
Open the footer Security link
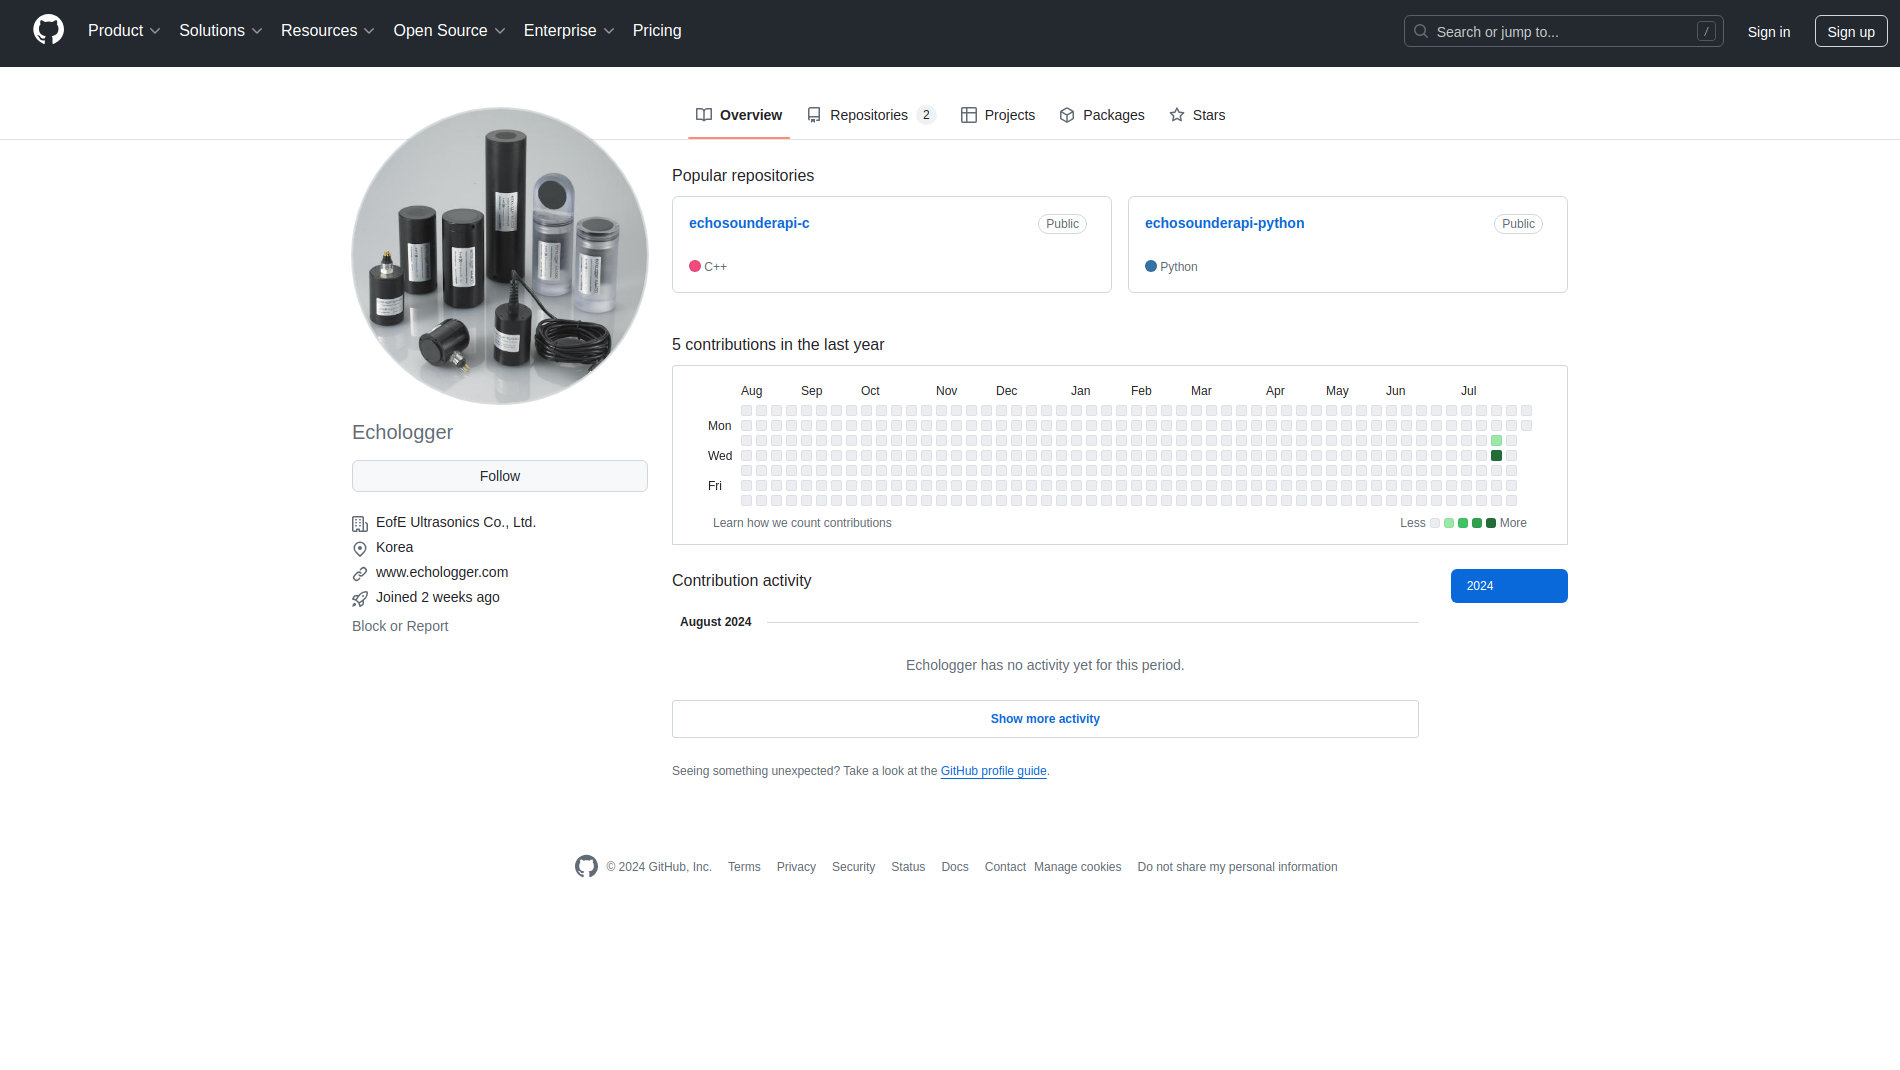coord(853,867)
